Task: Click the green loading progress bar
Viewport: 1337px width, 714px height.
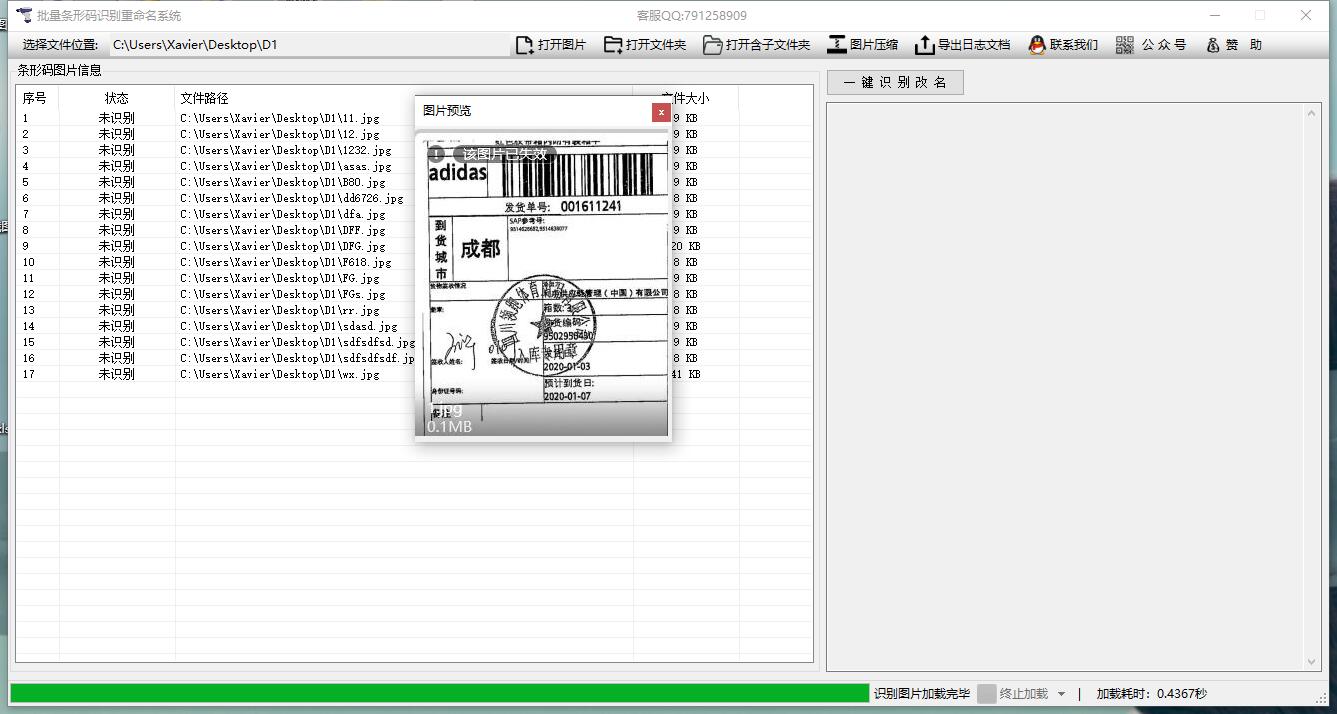Action: point(440,693)
